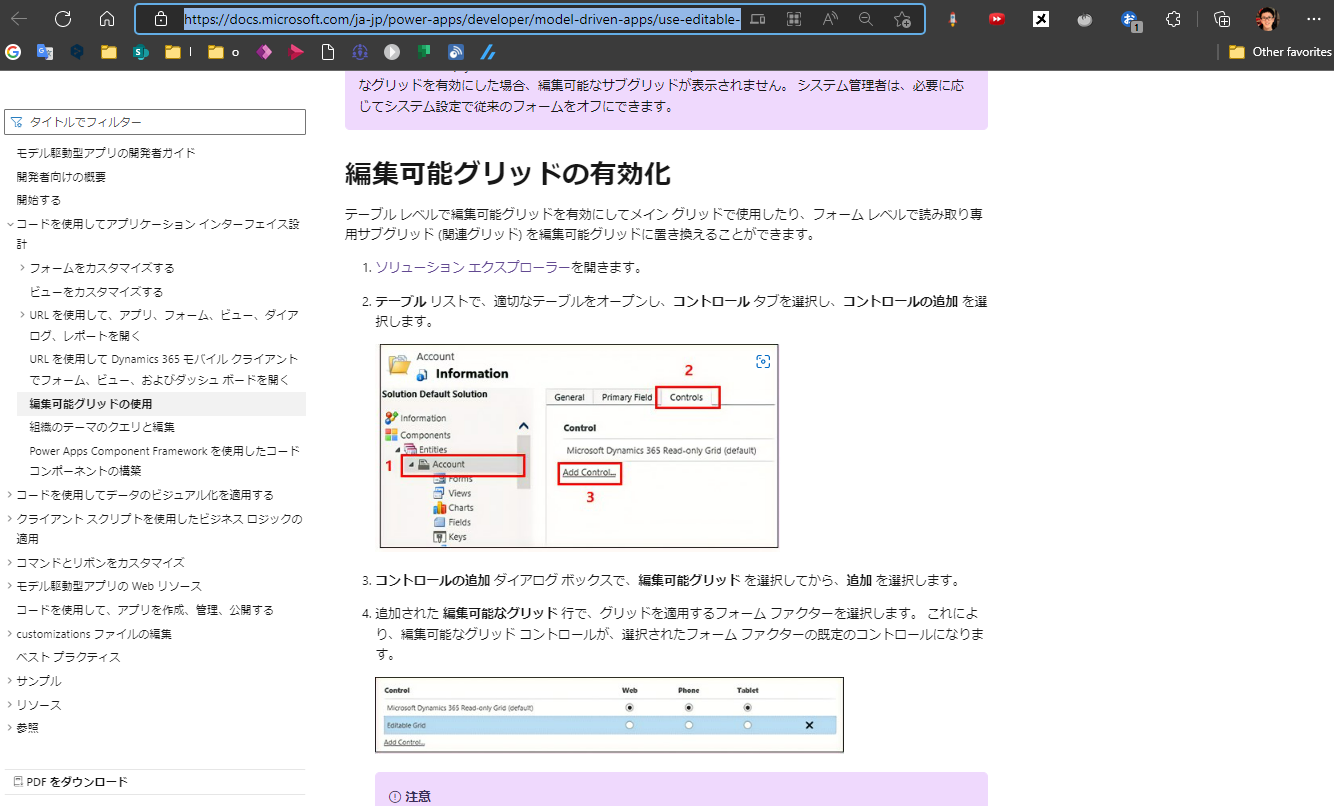Expand コードを使用してデータのビジュアル化を適用する
Viewport: 1334px width, 806px height.
coord(10,495)
